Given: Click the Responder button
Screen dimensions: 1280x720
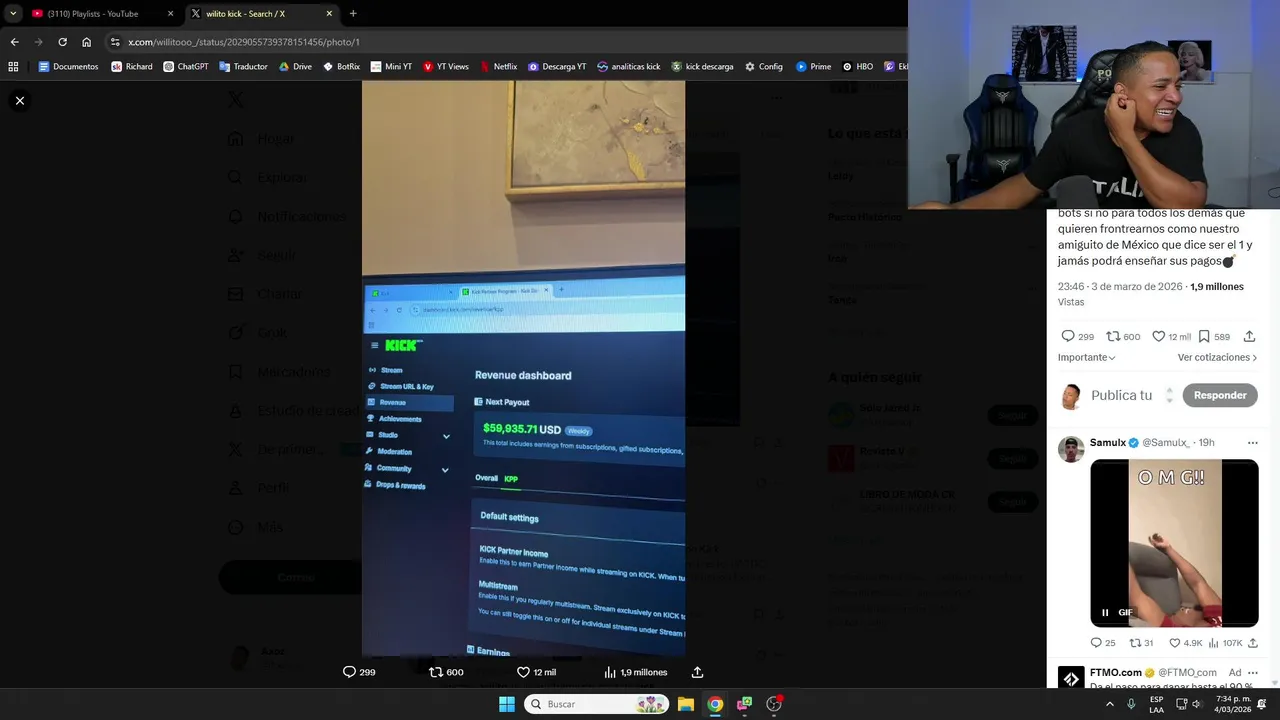Looking at the screenshot, I should click(x=1220, y=395).
